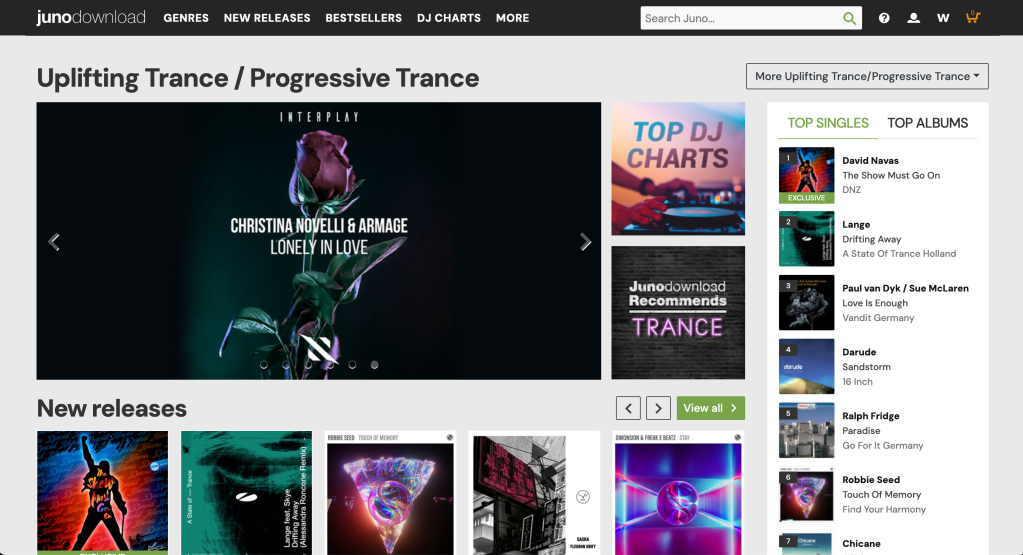This screenshot has width=1023, height=555.
Task: Open the MORE navigation menu
Action: pyautogui.click(x=512, y=18)
